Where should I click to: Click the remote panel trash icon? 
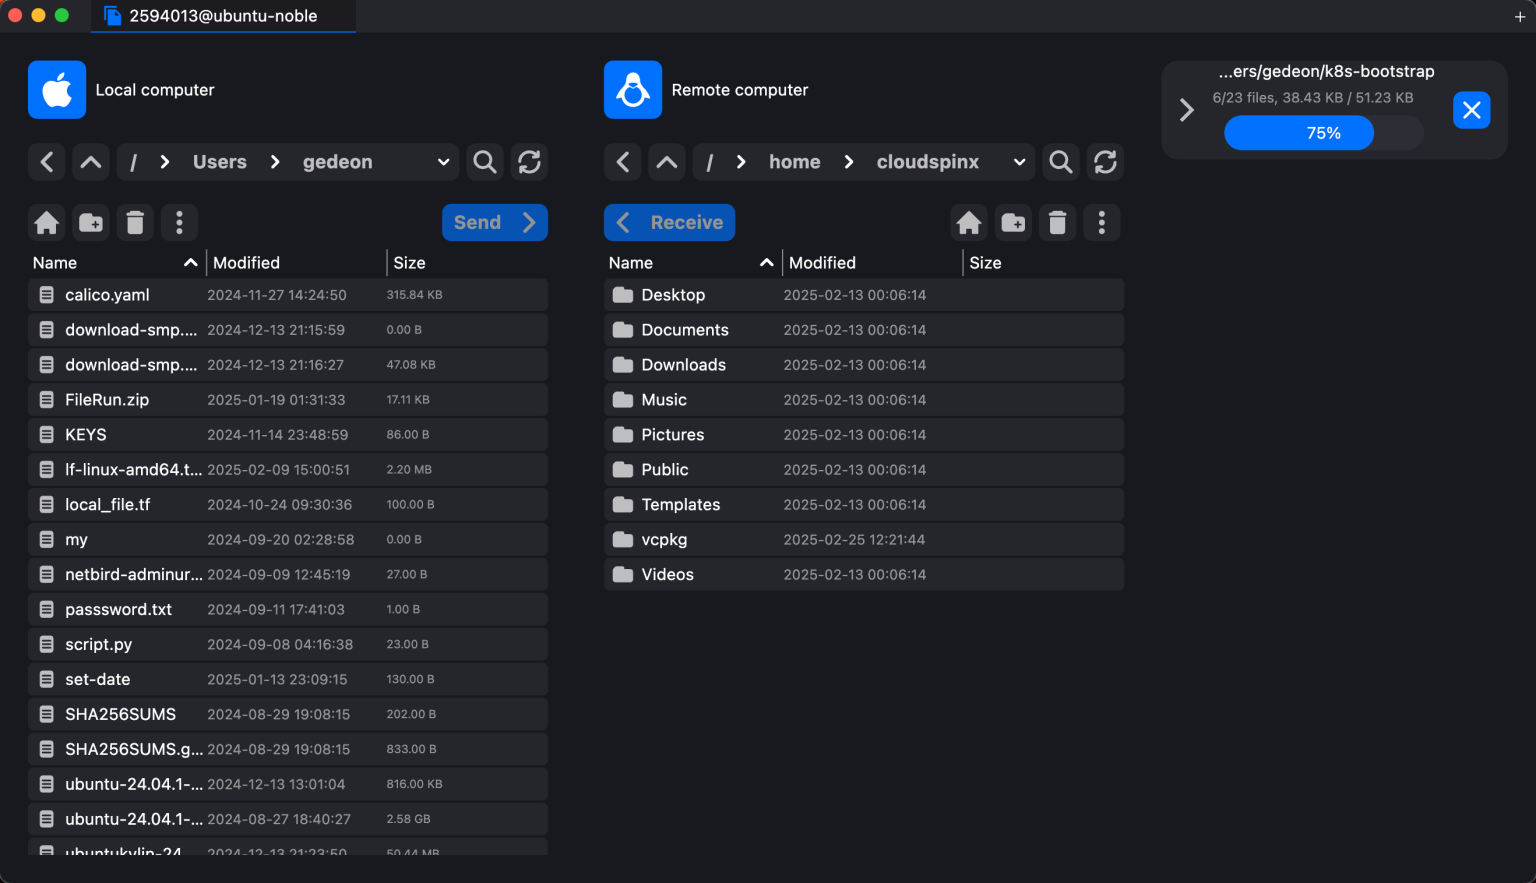pos(1057,223)
